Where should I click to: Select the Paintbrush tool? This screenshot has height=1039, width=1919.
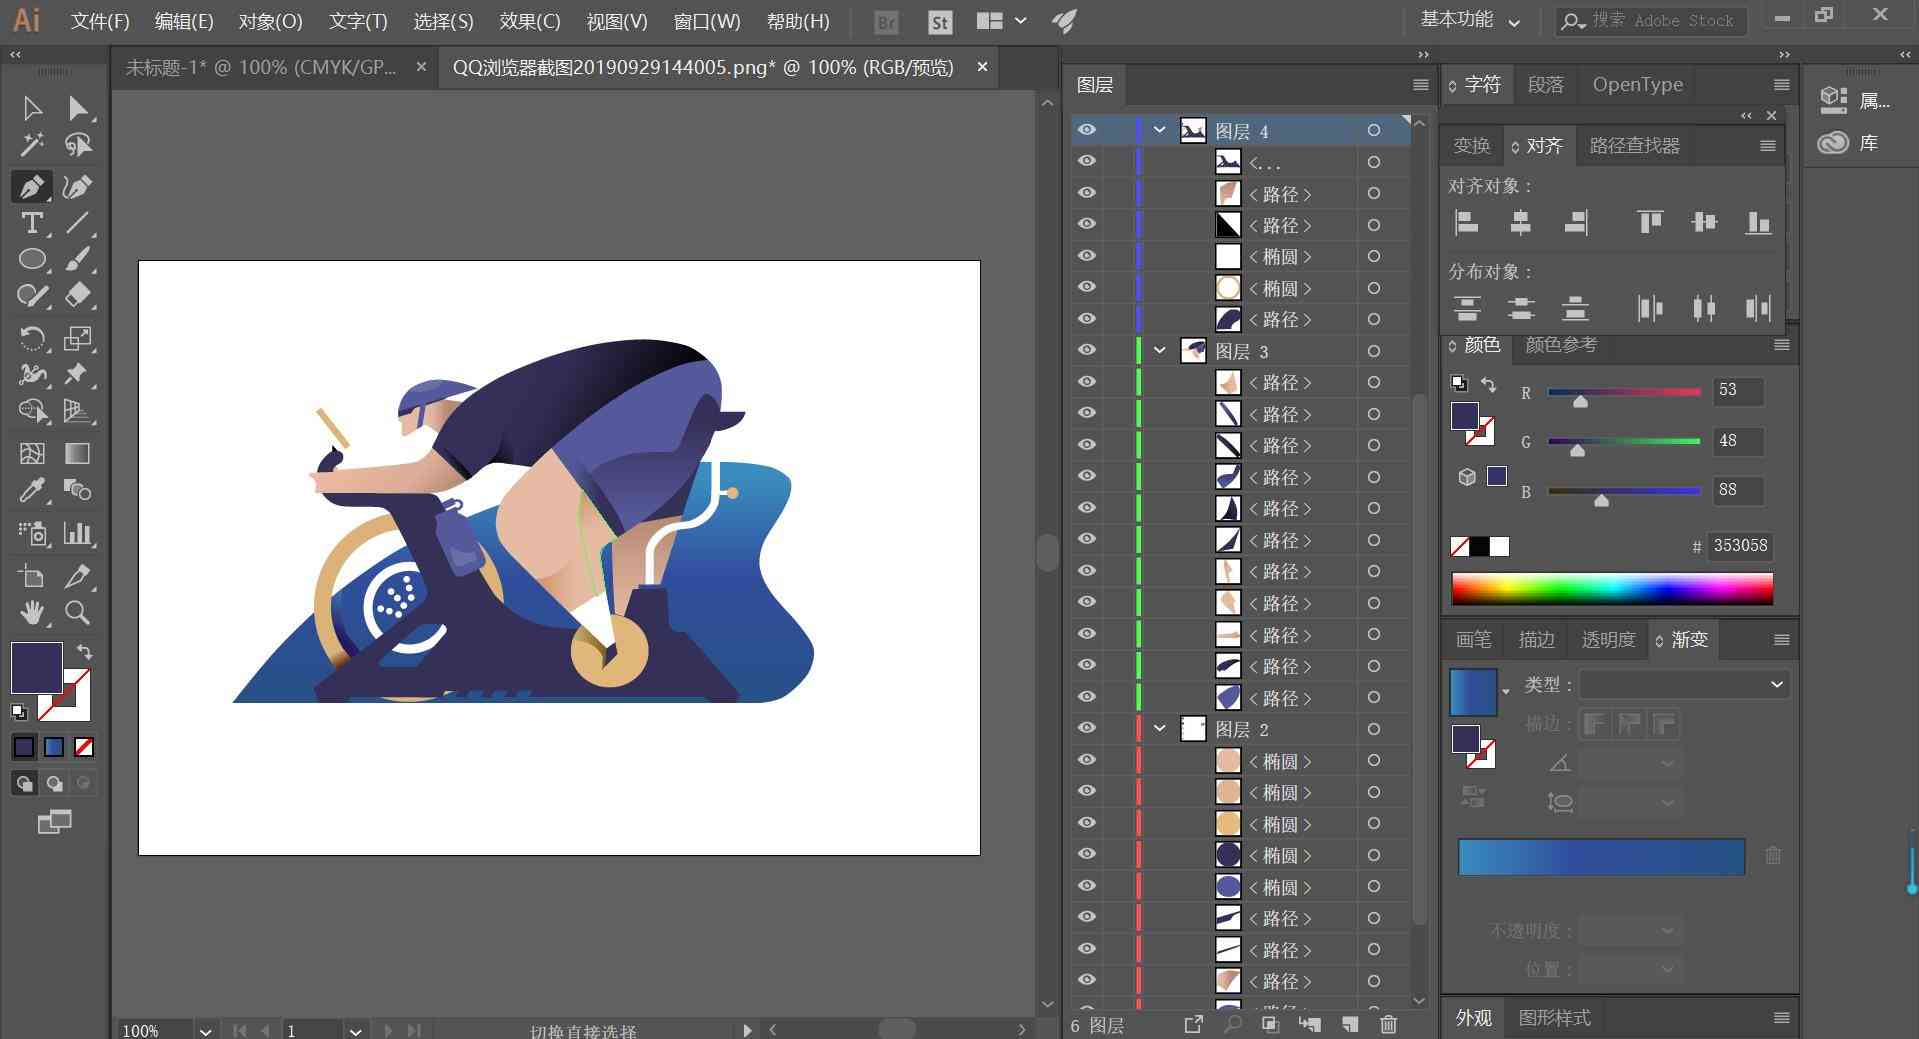coord(77,260)
